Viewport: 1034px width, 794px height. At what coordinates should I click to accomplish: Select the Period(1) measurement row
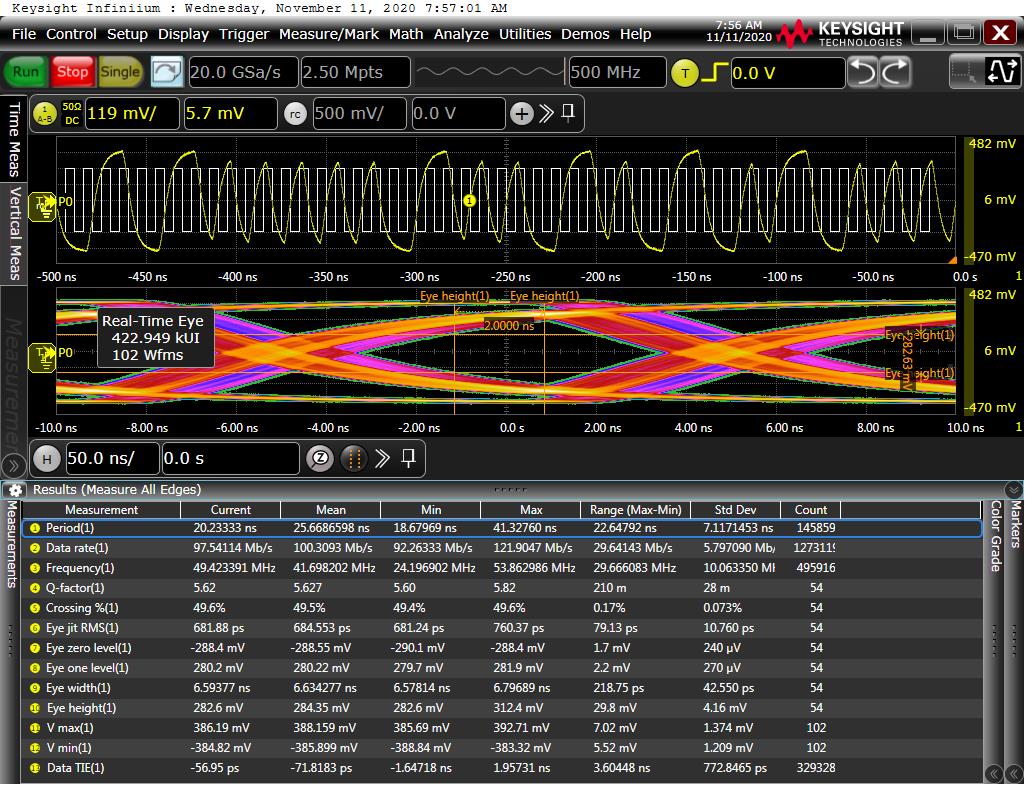pos(502,528)
